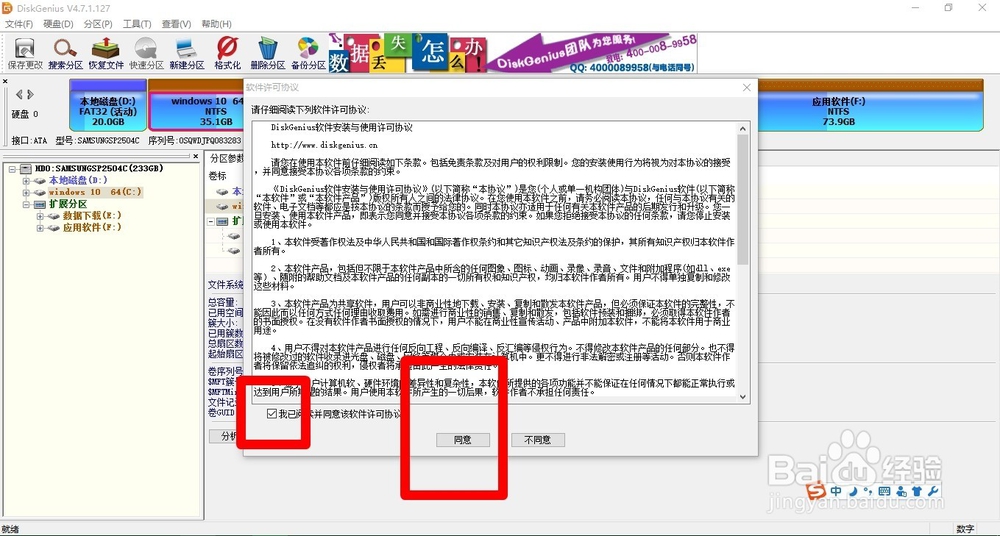Go to next disk with right arrow

click(x=30, y=94)
